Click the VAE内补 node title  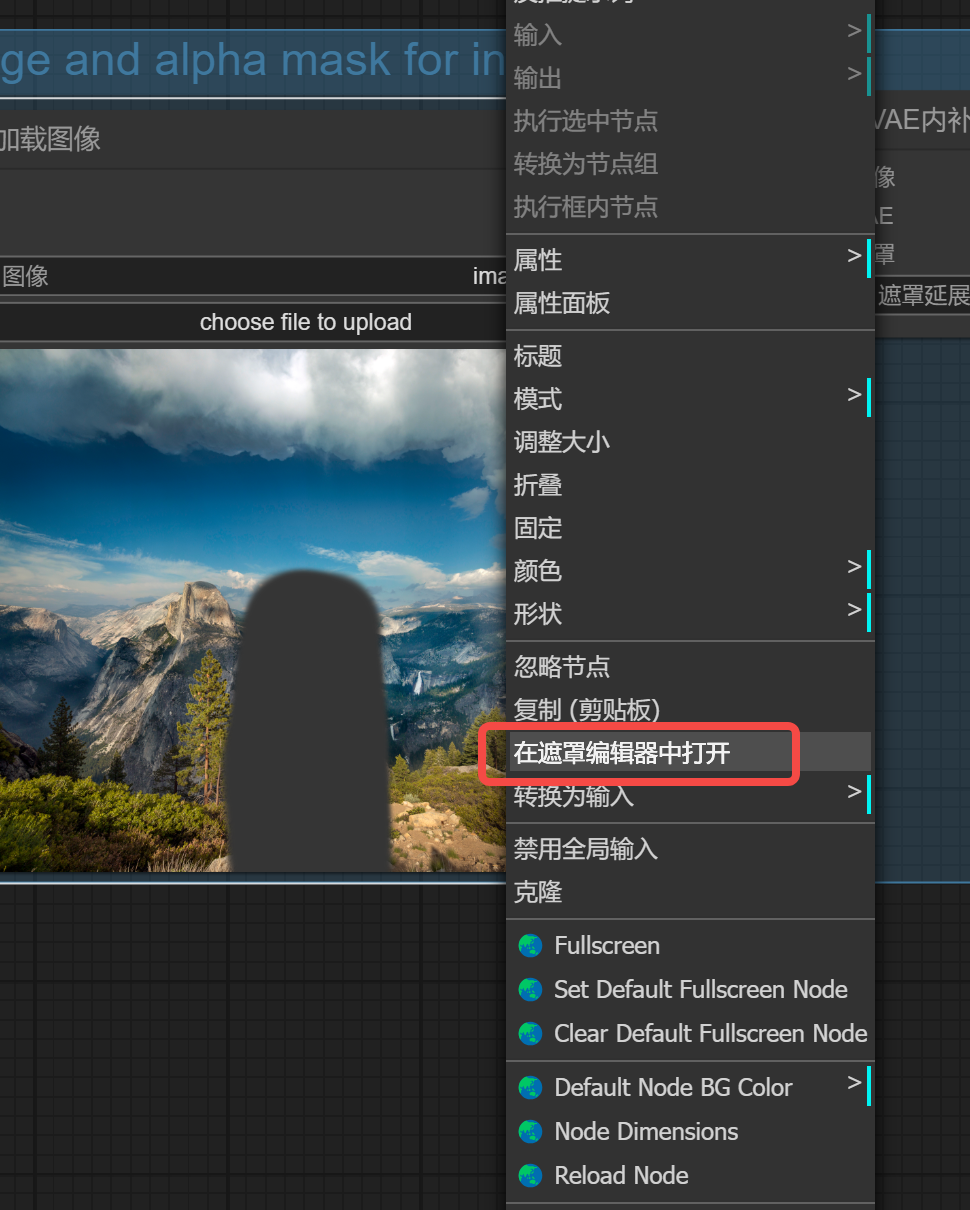922,121
